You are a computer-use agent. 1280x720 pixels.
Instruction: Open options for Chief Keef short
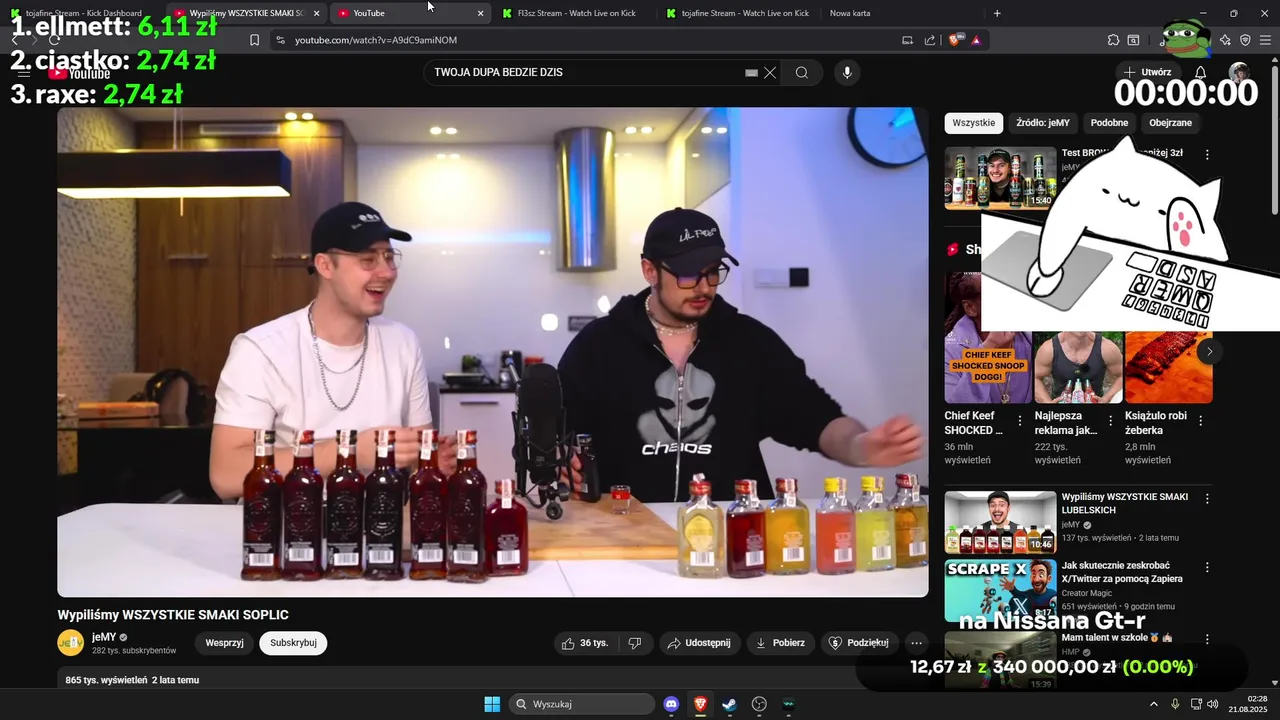pyautogui.click(x=1020, y=421)
